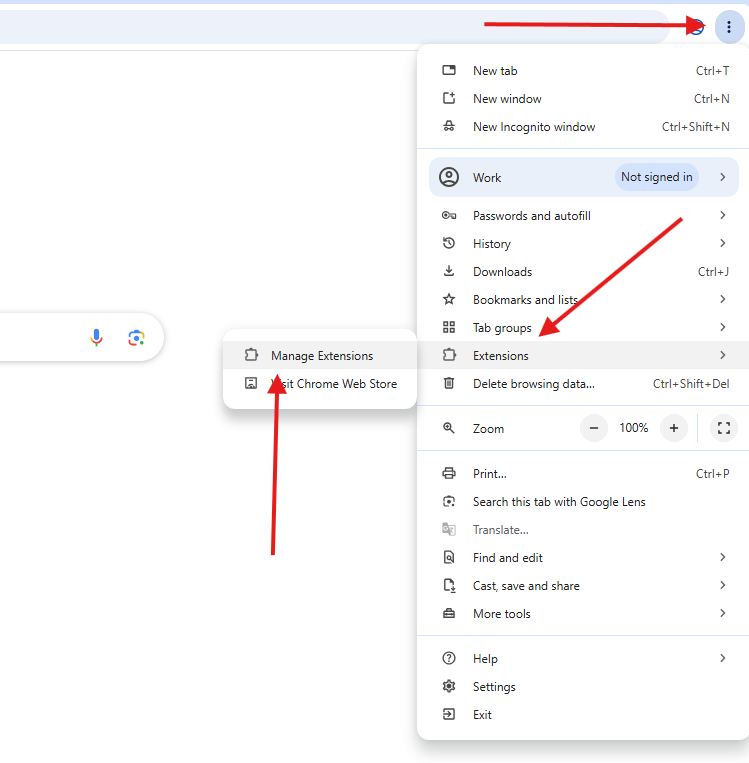Screen dimensions: 749x763
Task: Open Downloads from the menu
Action: point(584,272)
